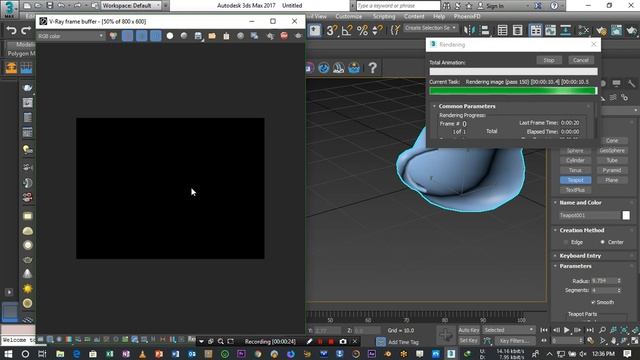Click the Cancel button in Rendering dialog

tap(580, 60)
